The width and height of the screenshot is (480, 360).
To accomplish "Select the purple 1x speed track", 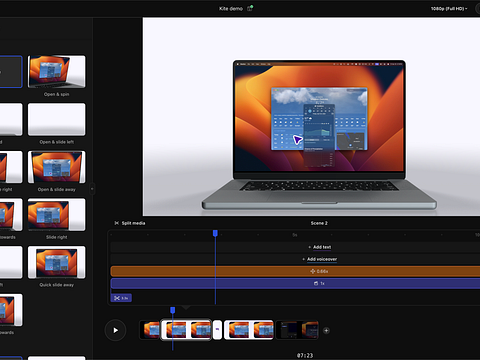I will tap(295, 283).
